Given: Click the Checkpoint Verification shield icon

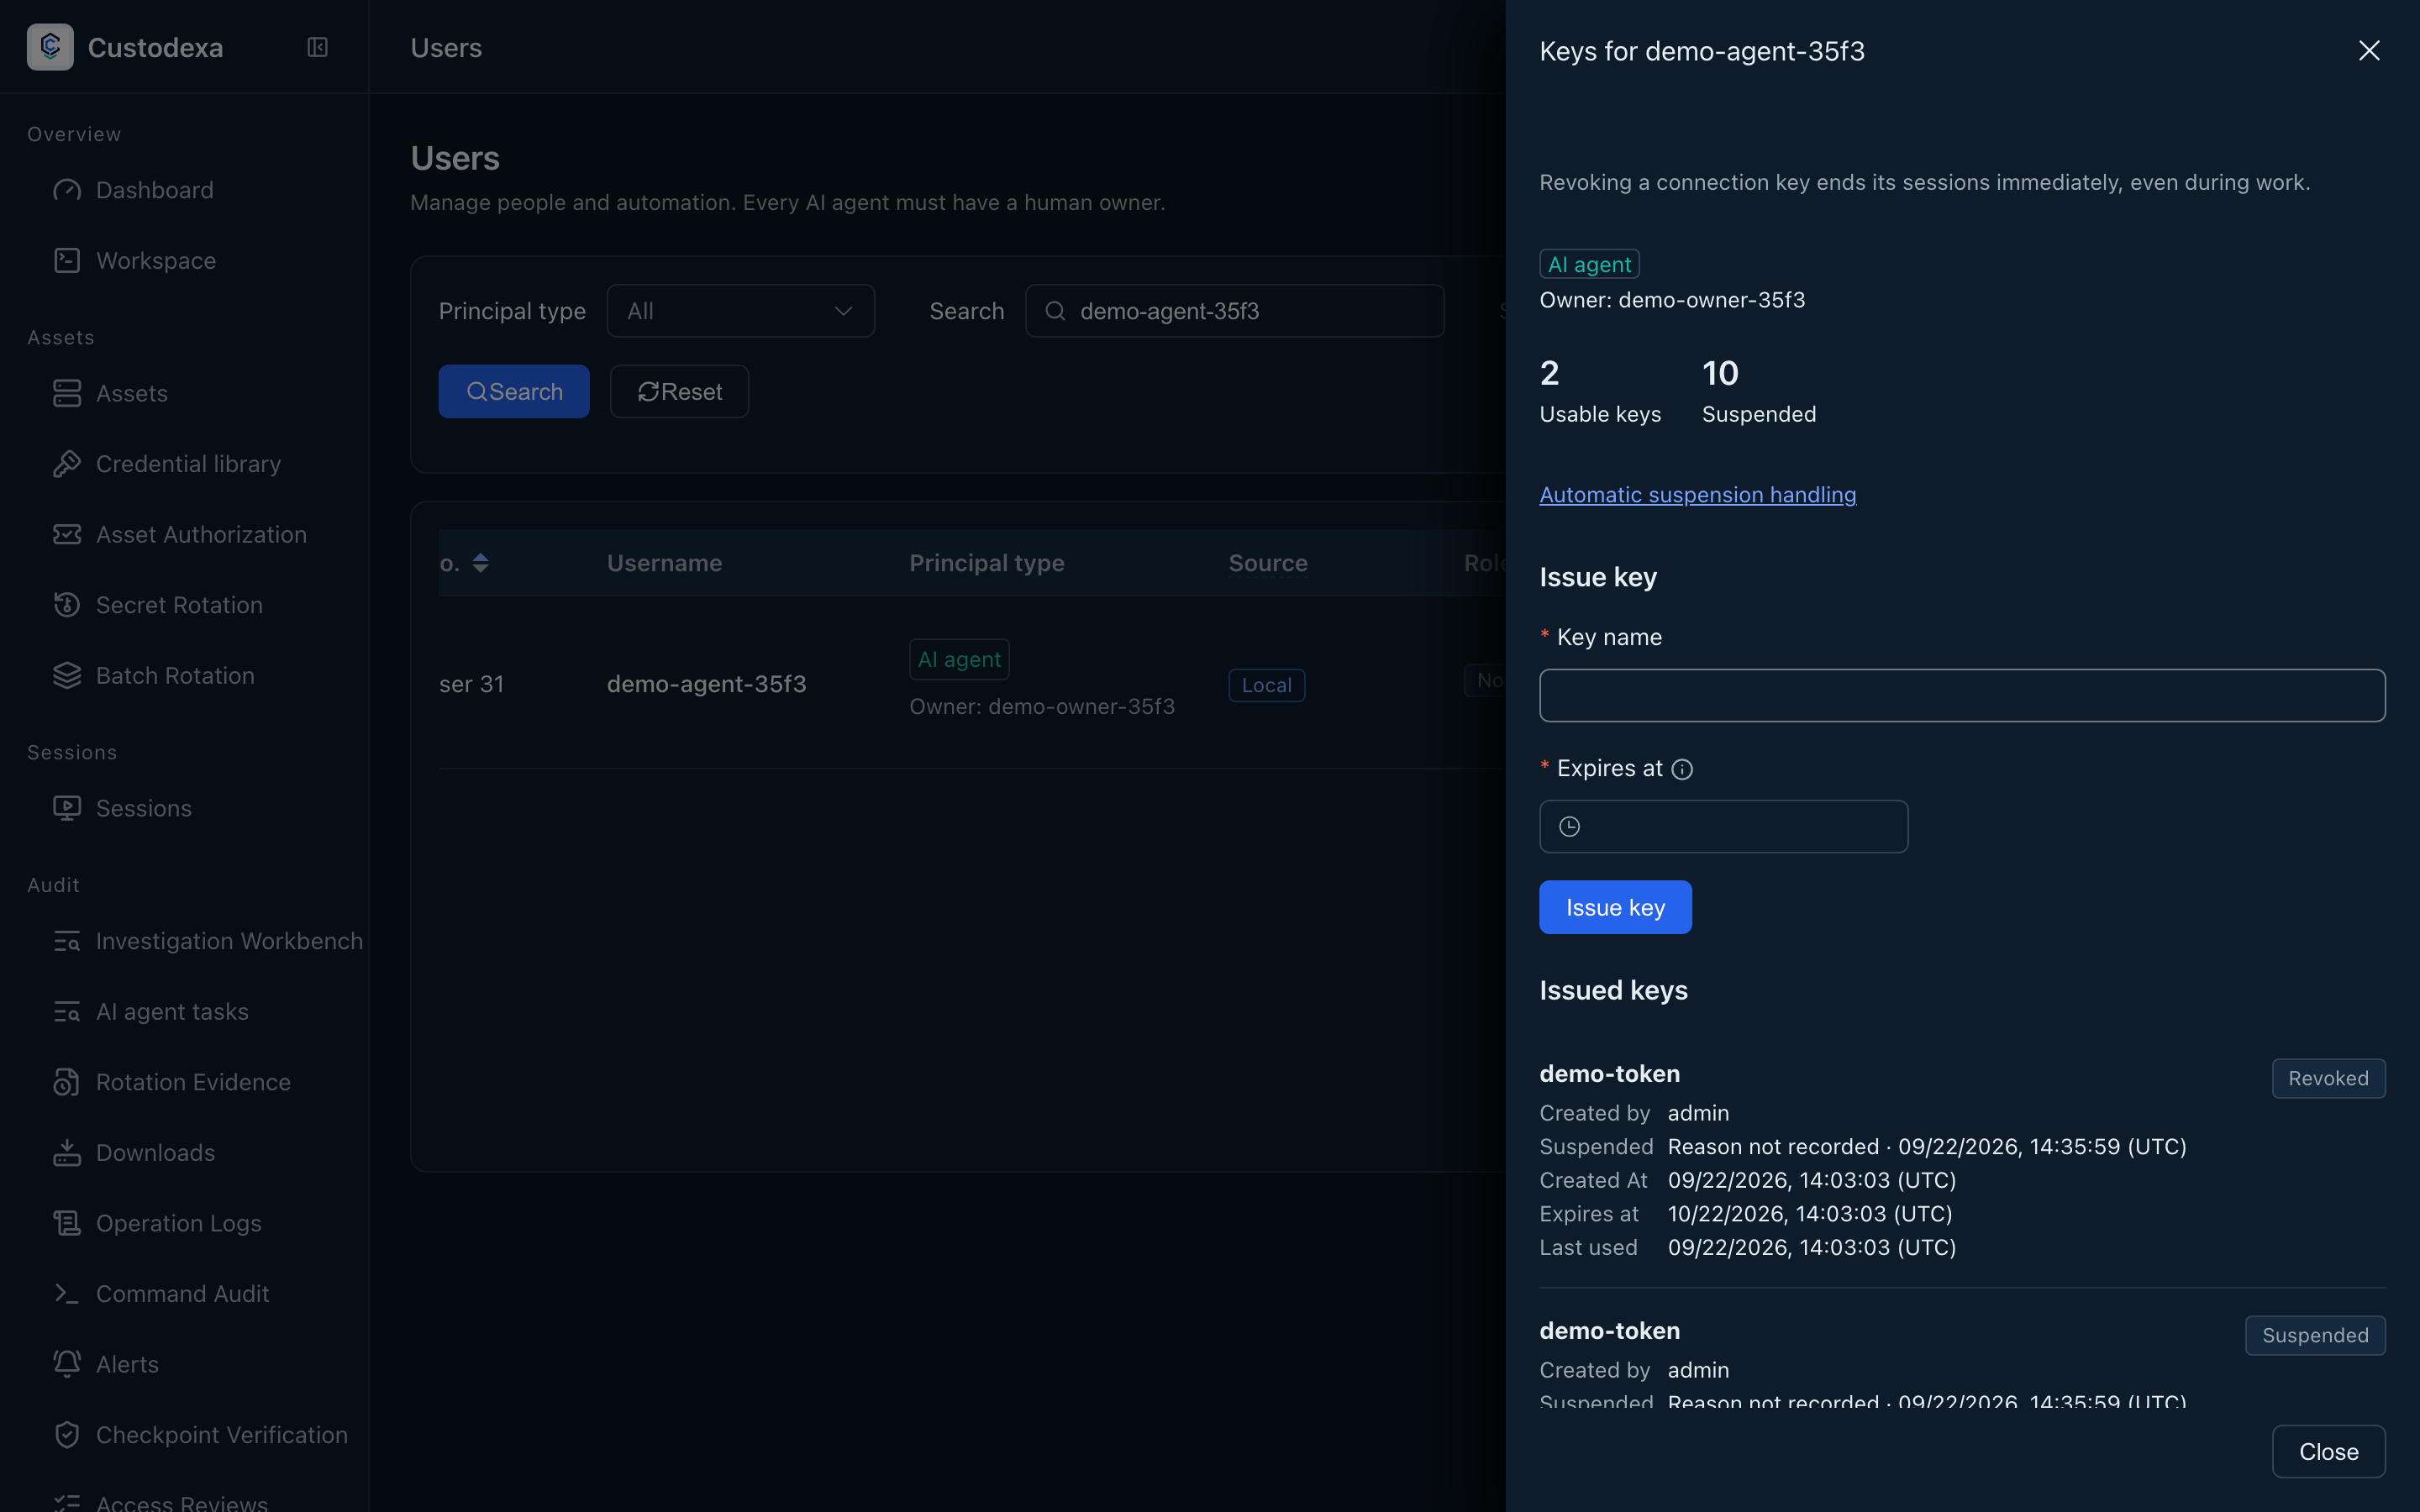Looking at the screenshot, I should tap(67, 1435).
